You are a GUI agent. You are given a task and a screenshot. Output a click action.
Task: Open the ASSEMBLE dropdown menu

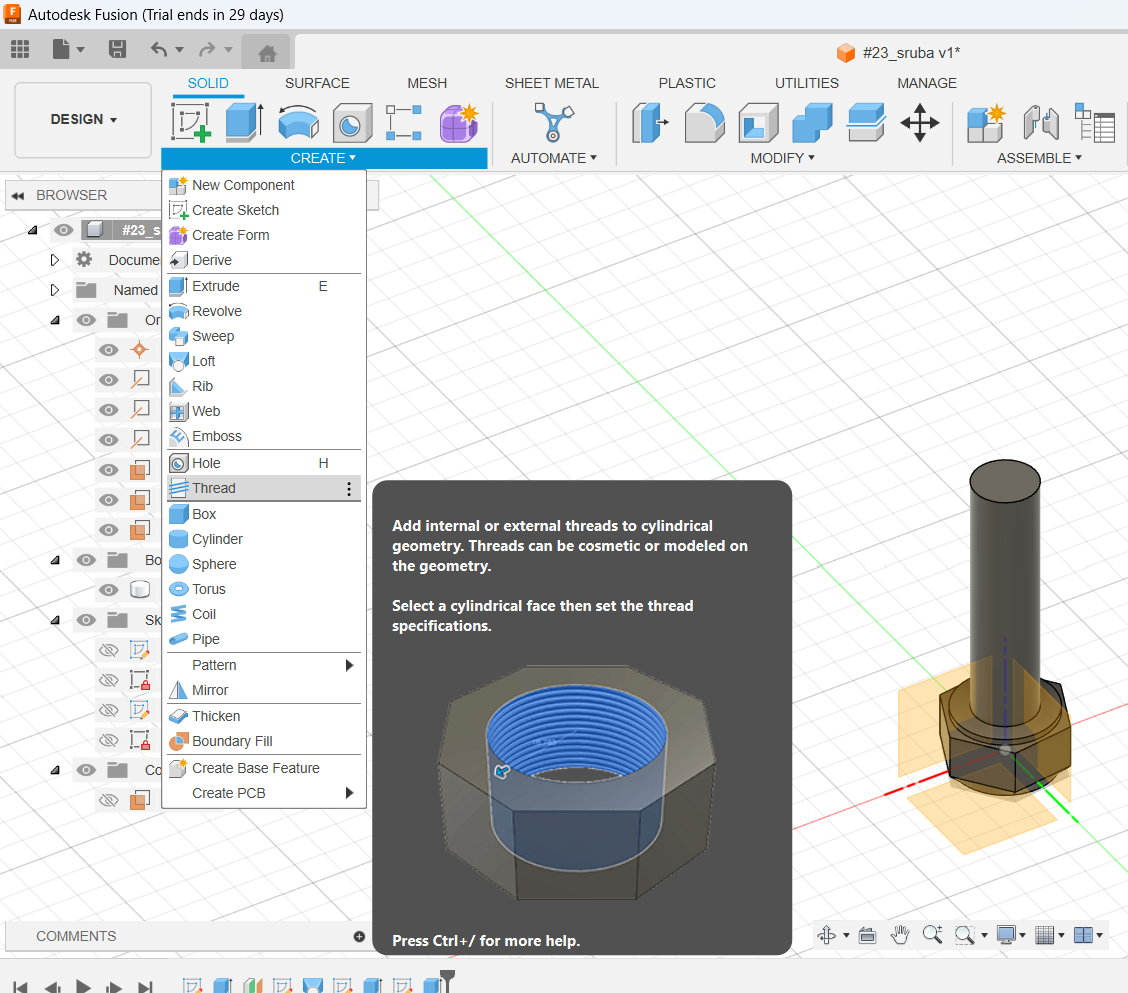(x=1039, y=158)
